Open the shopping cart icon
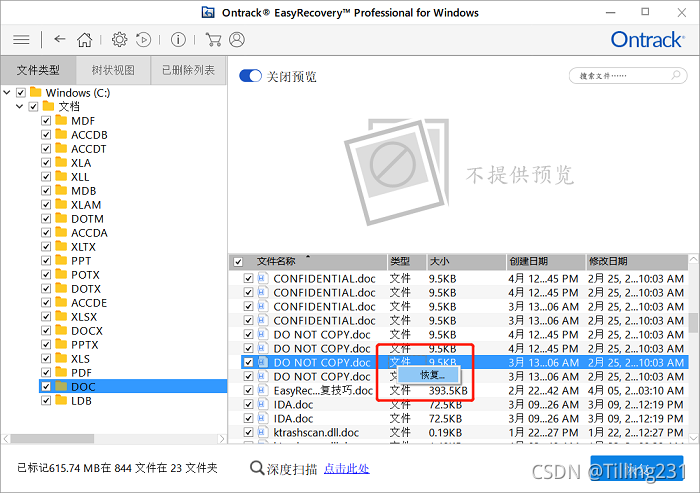Screen dimensions: 700x493 [x=213, y=40]
